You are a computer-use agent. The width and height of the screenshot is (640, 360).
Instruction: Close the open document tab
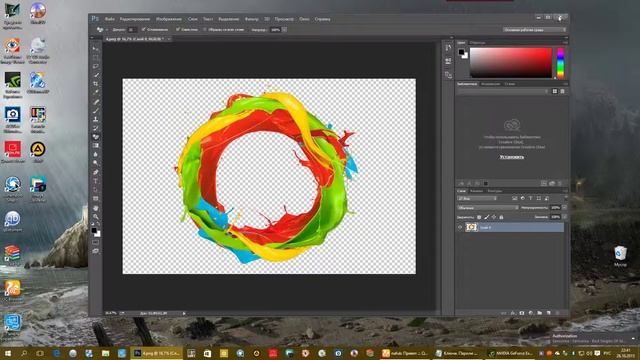(x=169, y=39)
